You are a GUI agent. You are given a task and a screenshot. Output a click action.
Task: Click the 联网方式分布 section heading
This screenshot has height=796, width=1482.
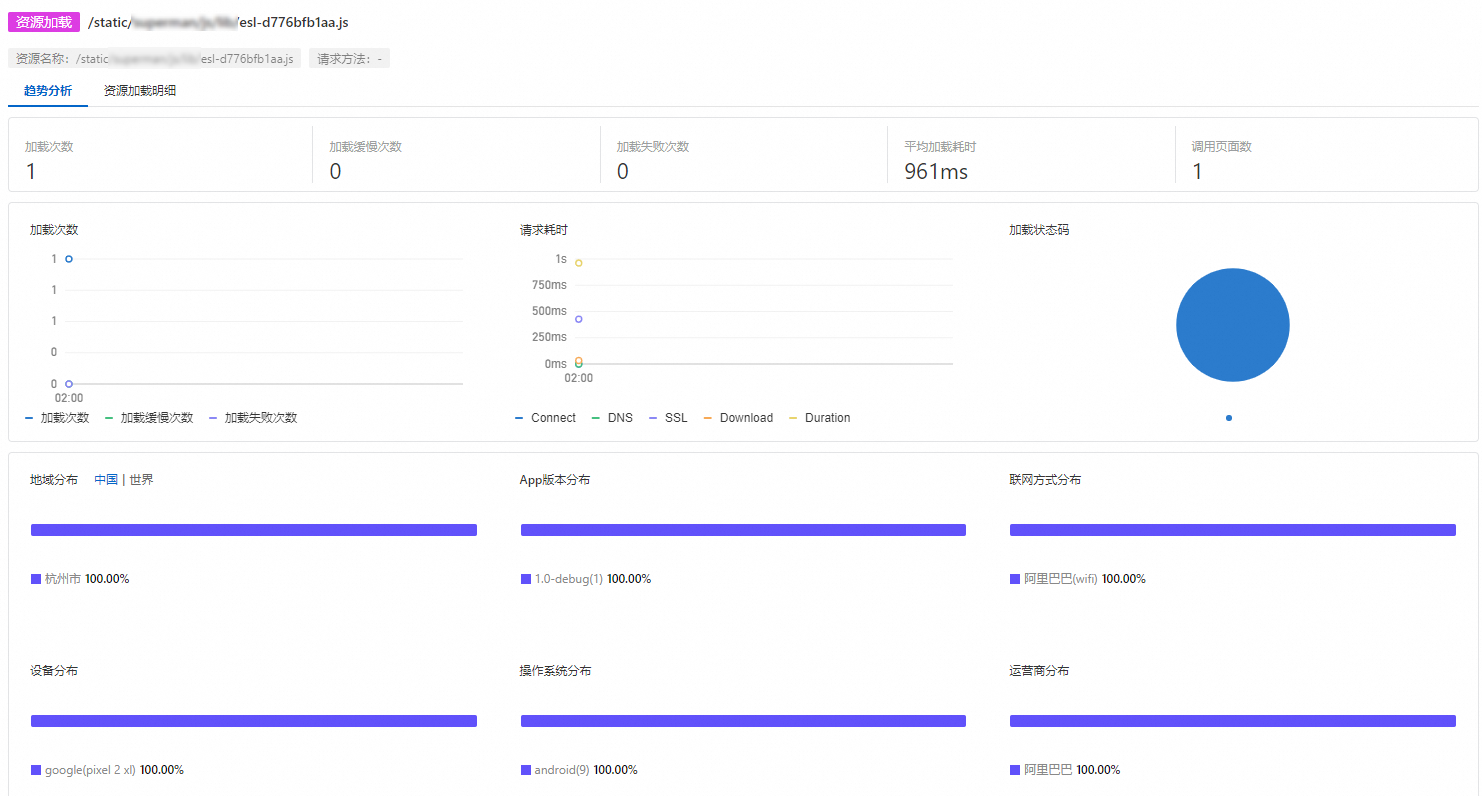coord(1045,480)
